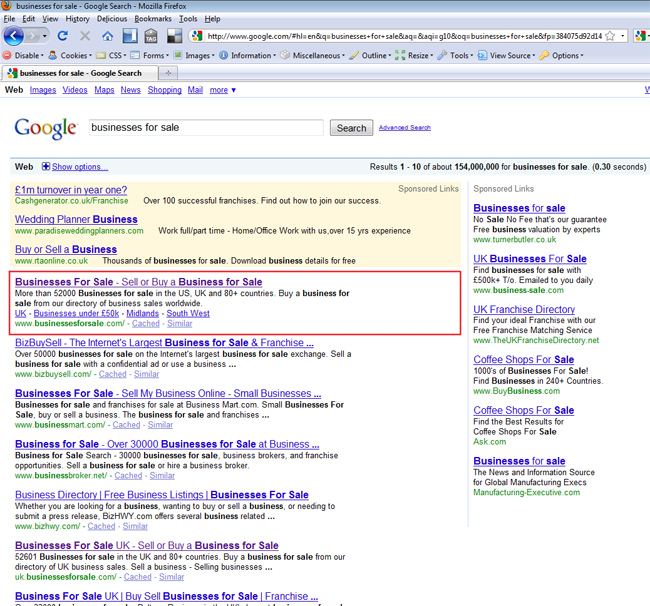Bookmark page with the star icon
Image resolution: width=650 pixels, height=606 pixels.
610,36
